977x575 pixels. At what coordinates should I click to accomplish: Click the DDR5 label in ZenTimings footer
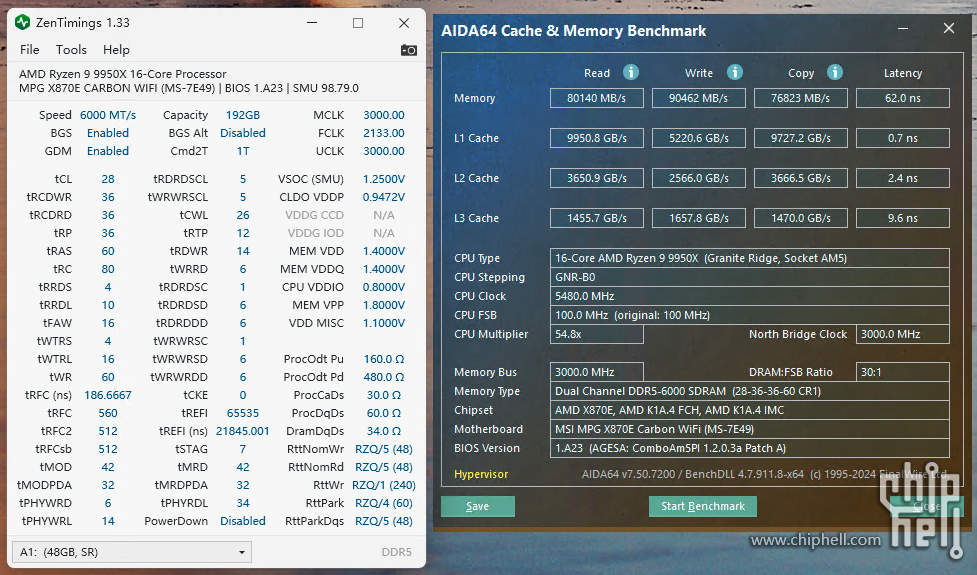396,552
